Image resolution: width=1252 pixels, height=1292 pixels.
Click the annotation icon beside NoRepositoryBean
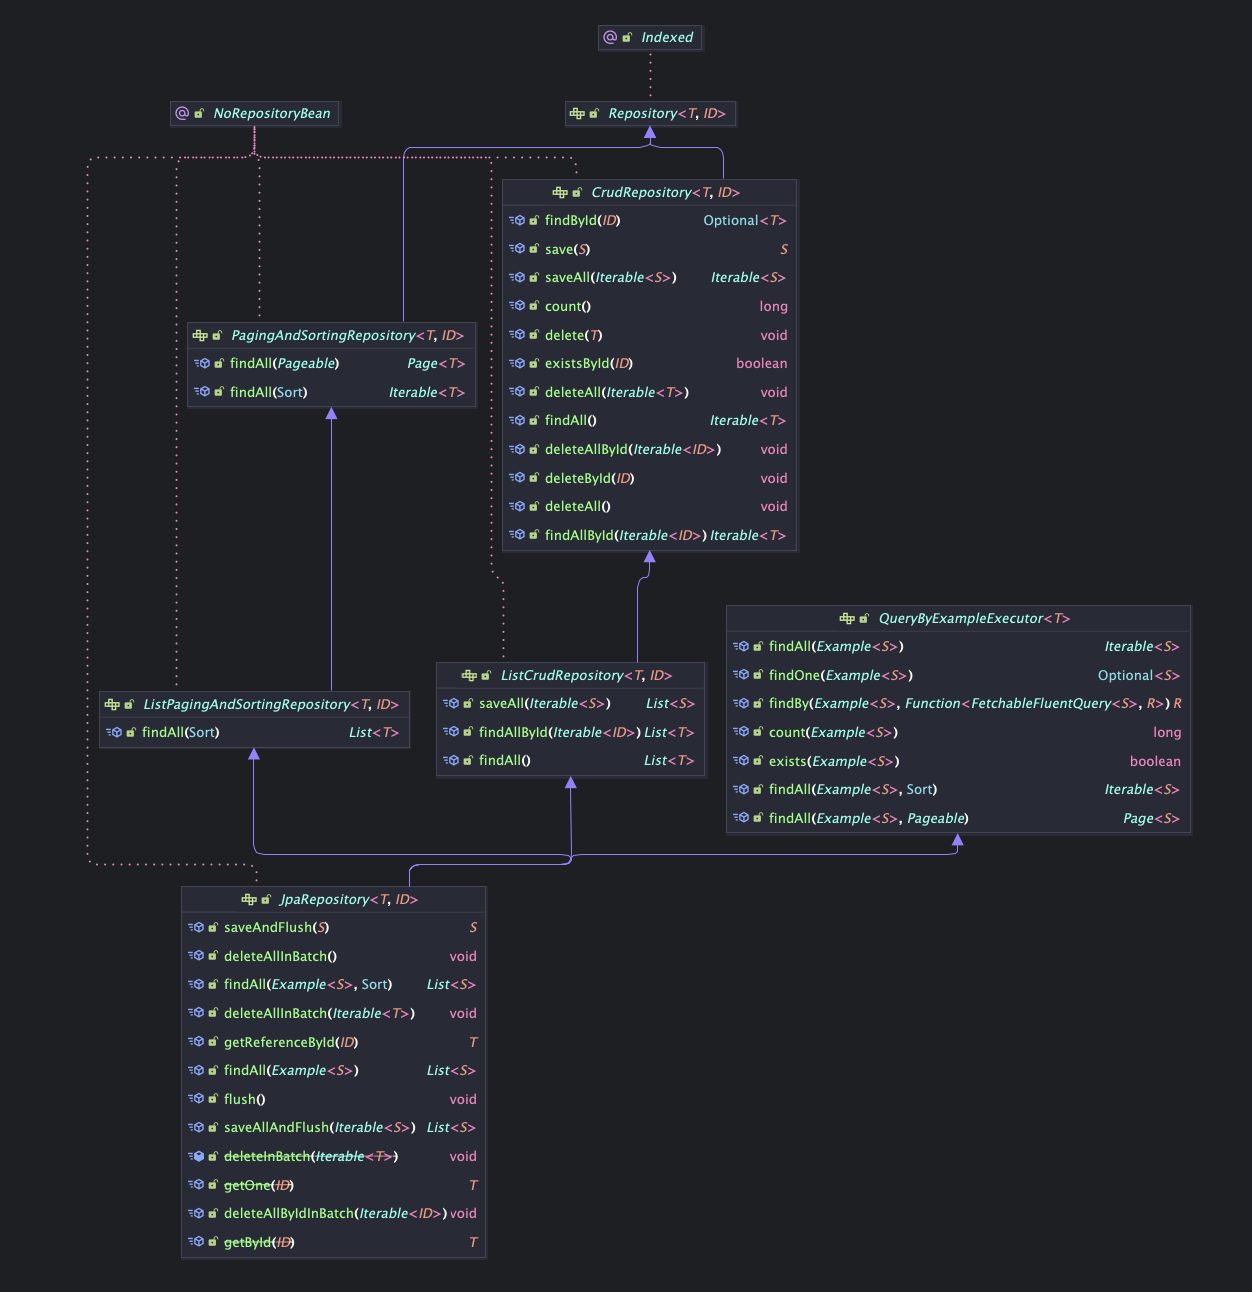[x=182, y=113]
